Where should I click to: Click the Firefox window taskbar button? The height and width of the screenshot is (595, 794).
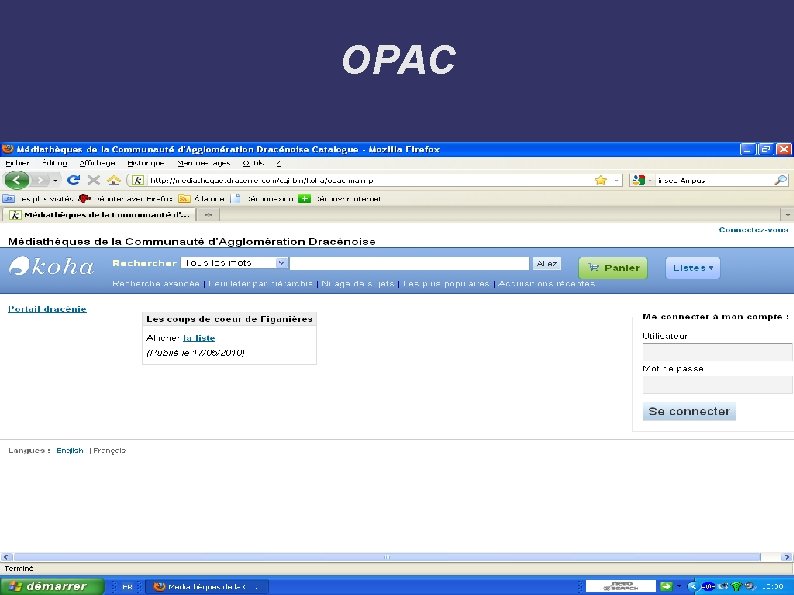[207, 586]
